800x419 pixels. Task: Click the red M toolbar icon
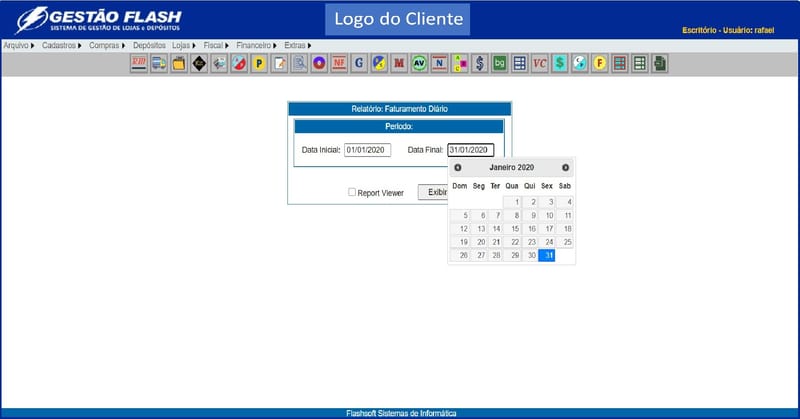[x=400, y=64]
